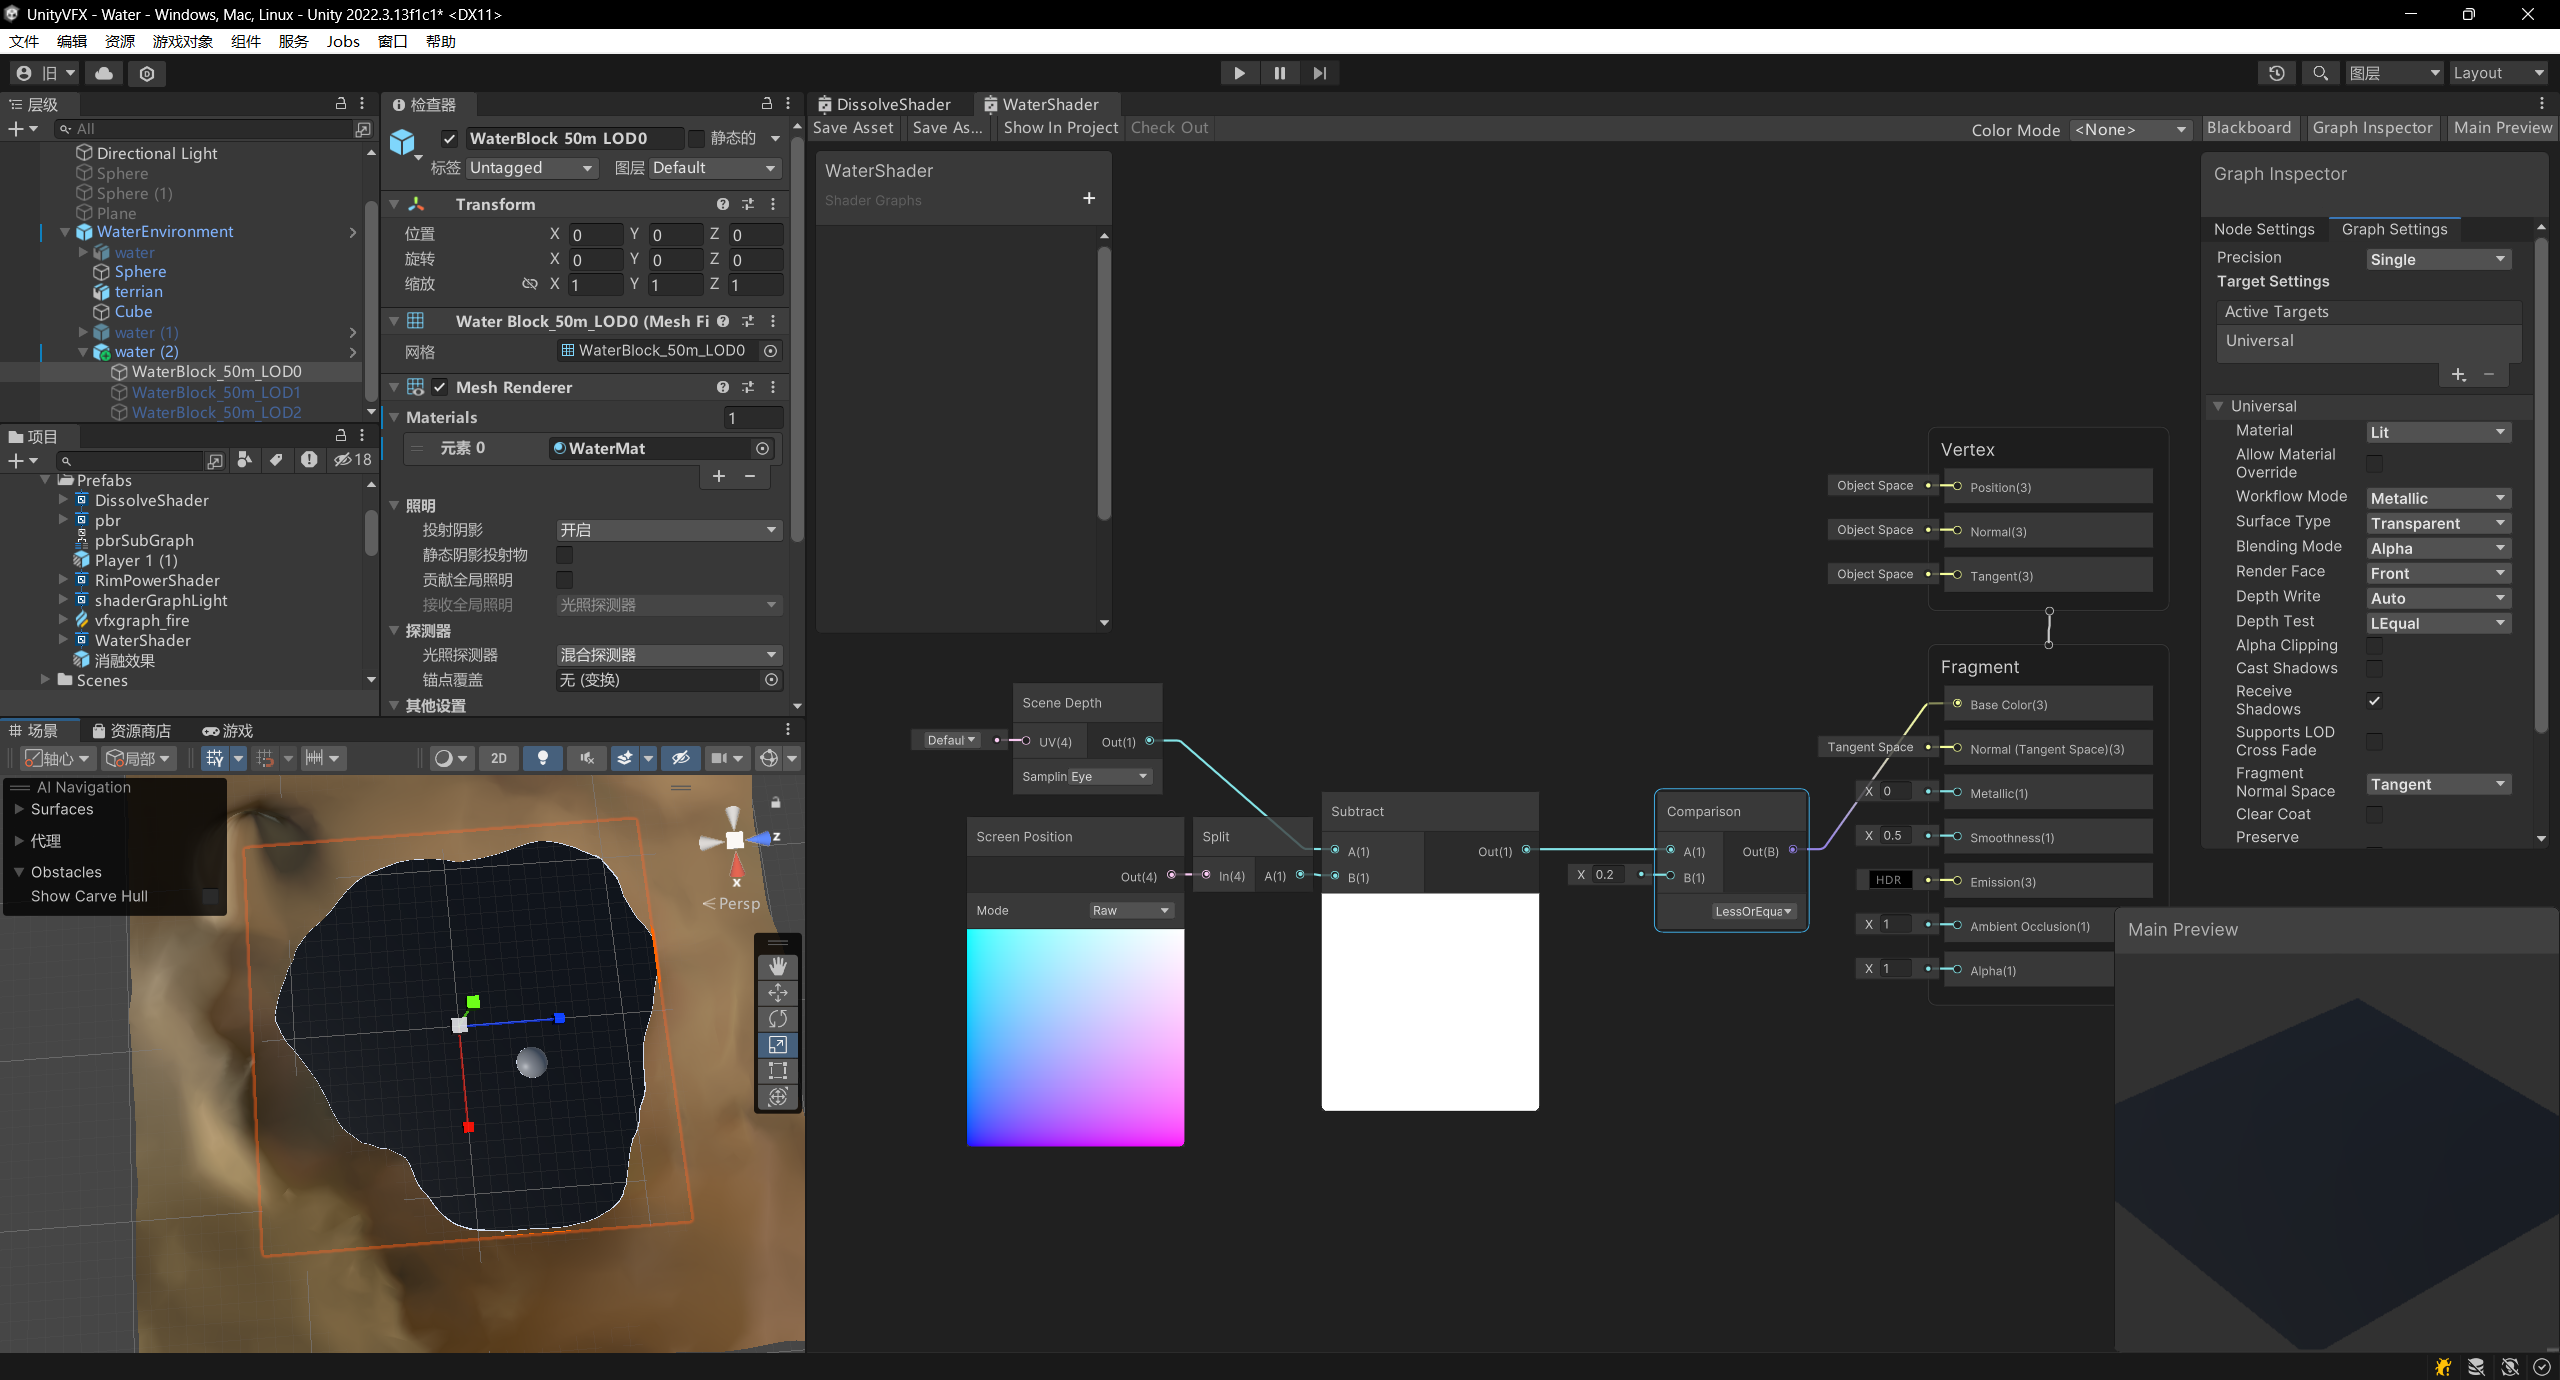The image size is (2560, 1380).
Task: Open the Jobs menu
Action: (x=342, y=41)
